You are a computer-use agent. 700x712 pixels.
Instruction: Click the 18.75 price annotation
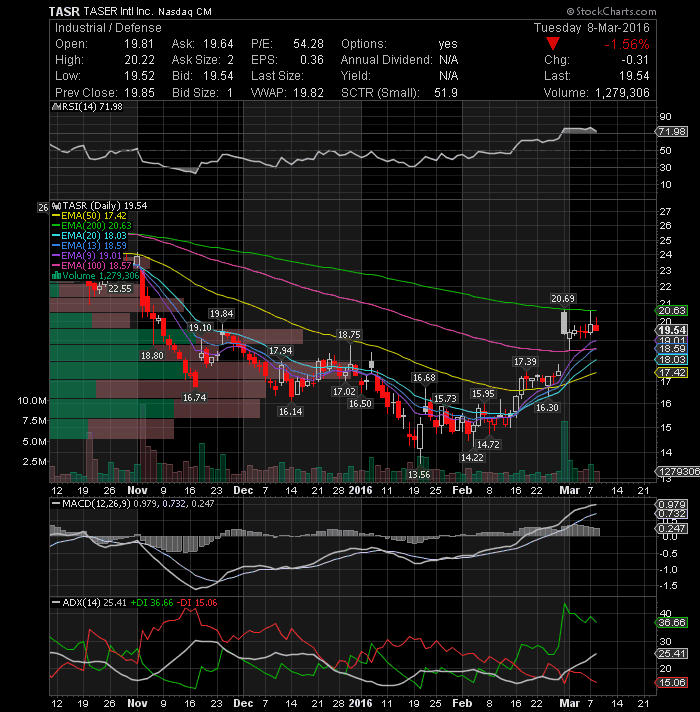pyautogui.click(x=349, y=335)
